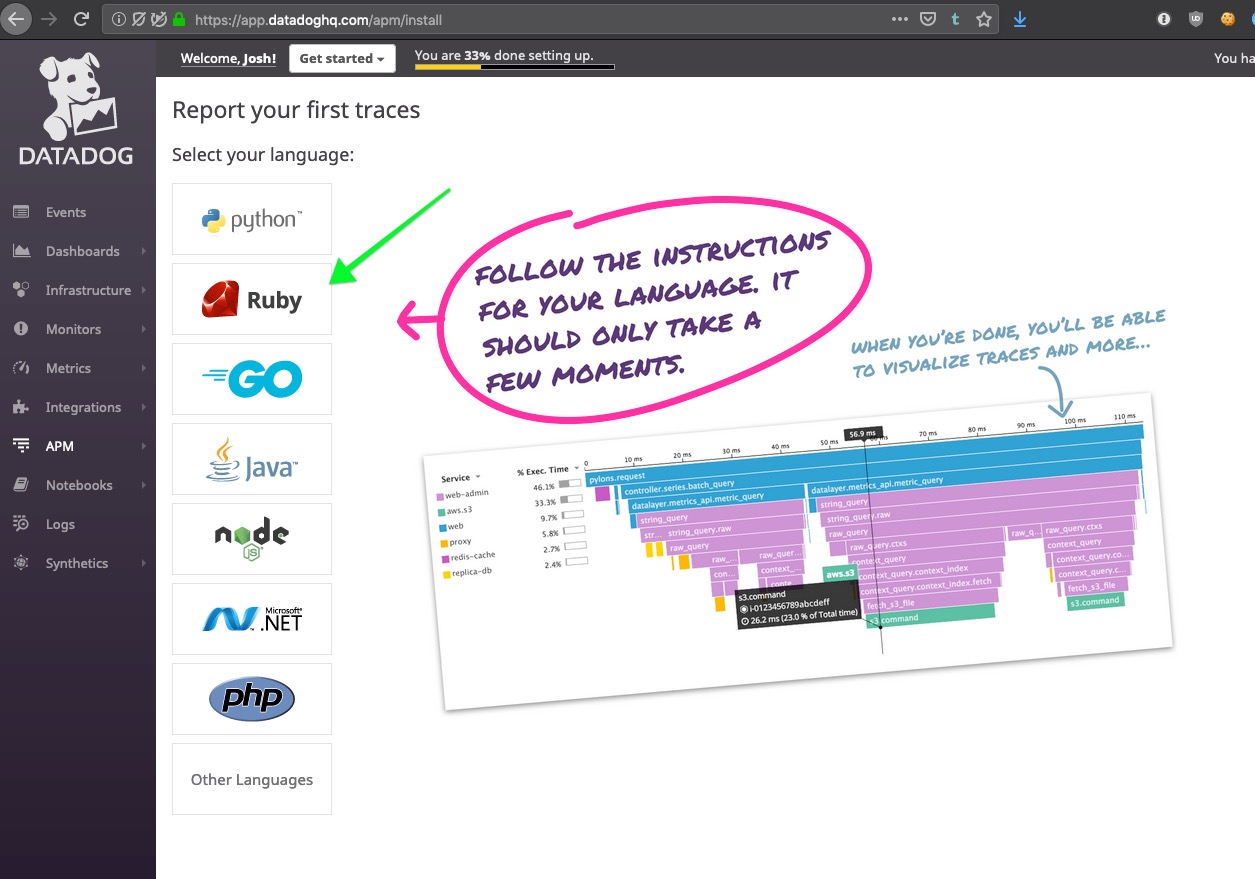Click the round extension icon left of uBlock
This screenshot has height=879, width=1255.
coord(1164,19)
